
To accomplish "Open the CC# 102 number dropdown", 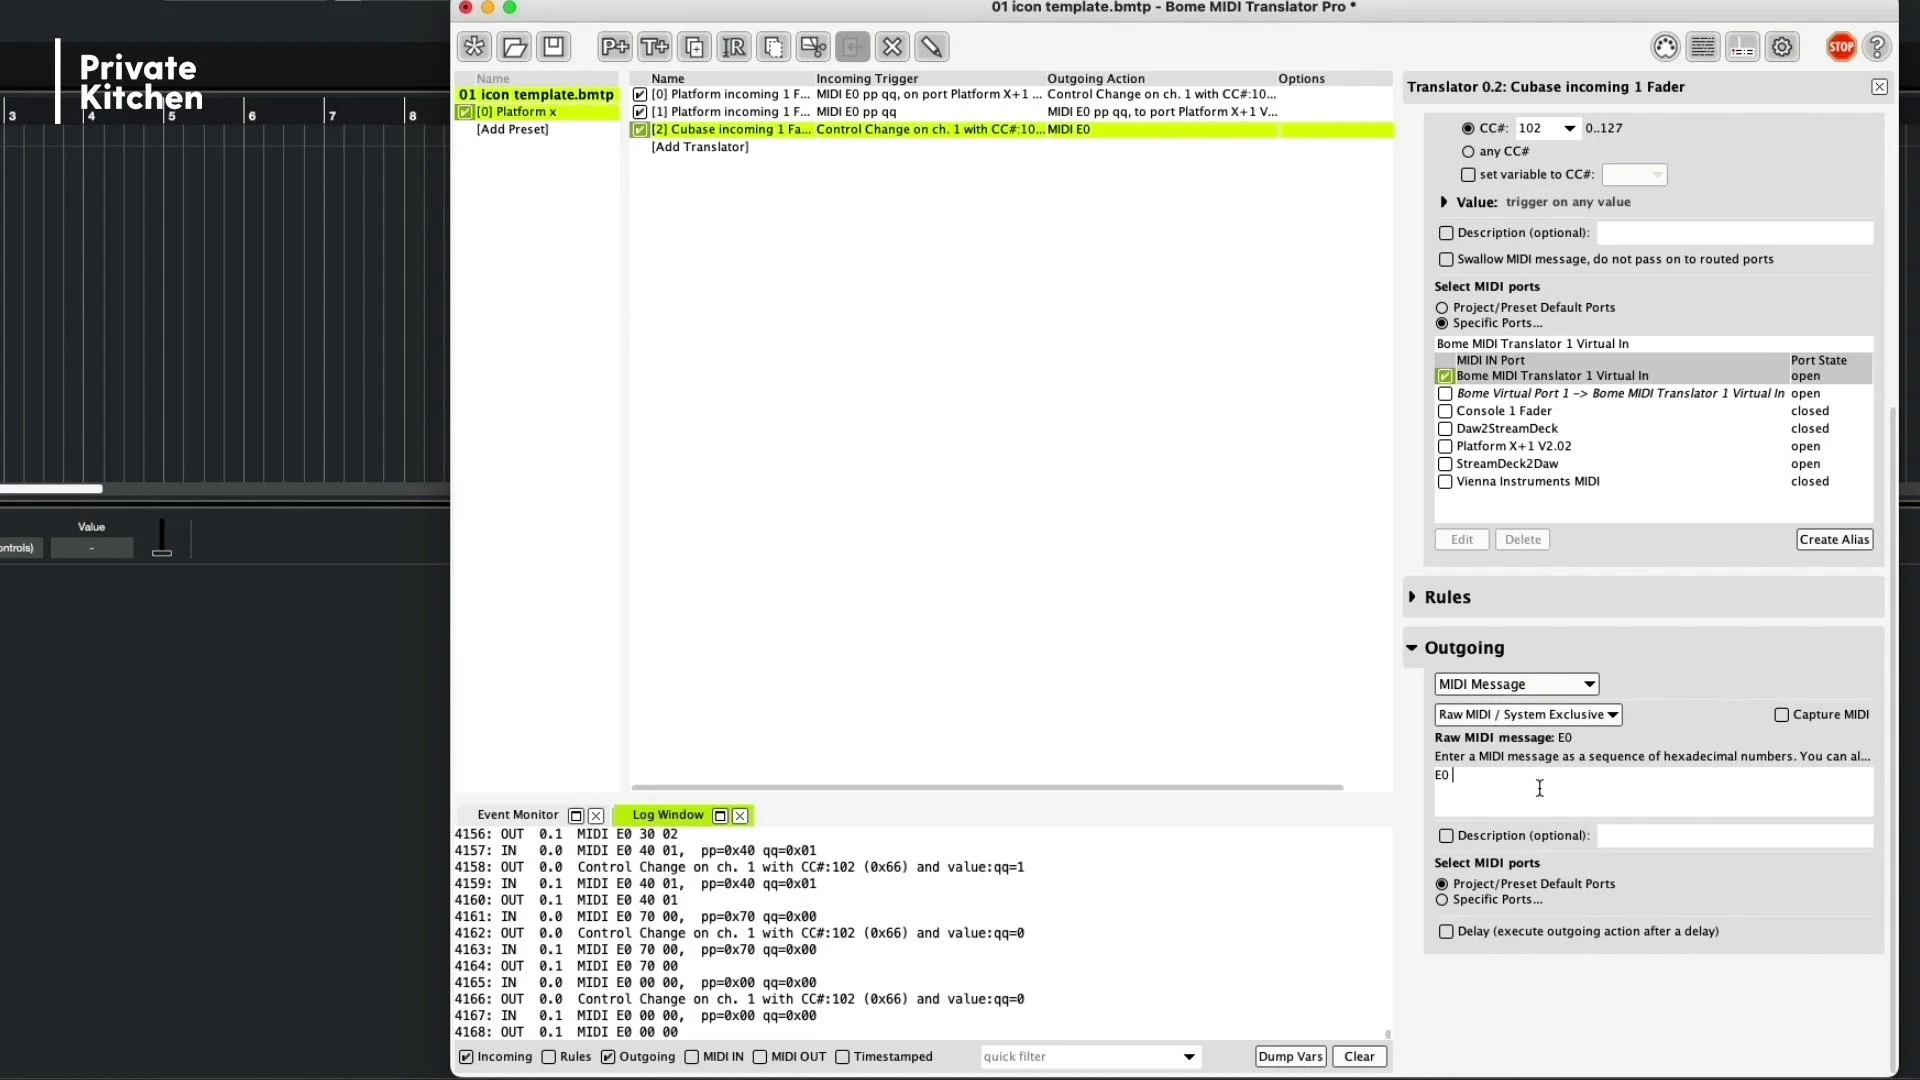I will [1569, 129].
